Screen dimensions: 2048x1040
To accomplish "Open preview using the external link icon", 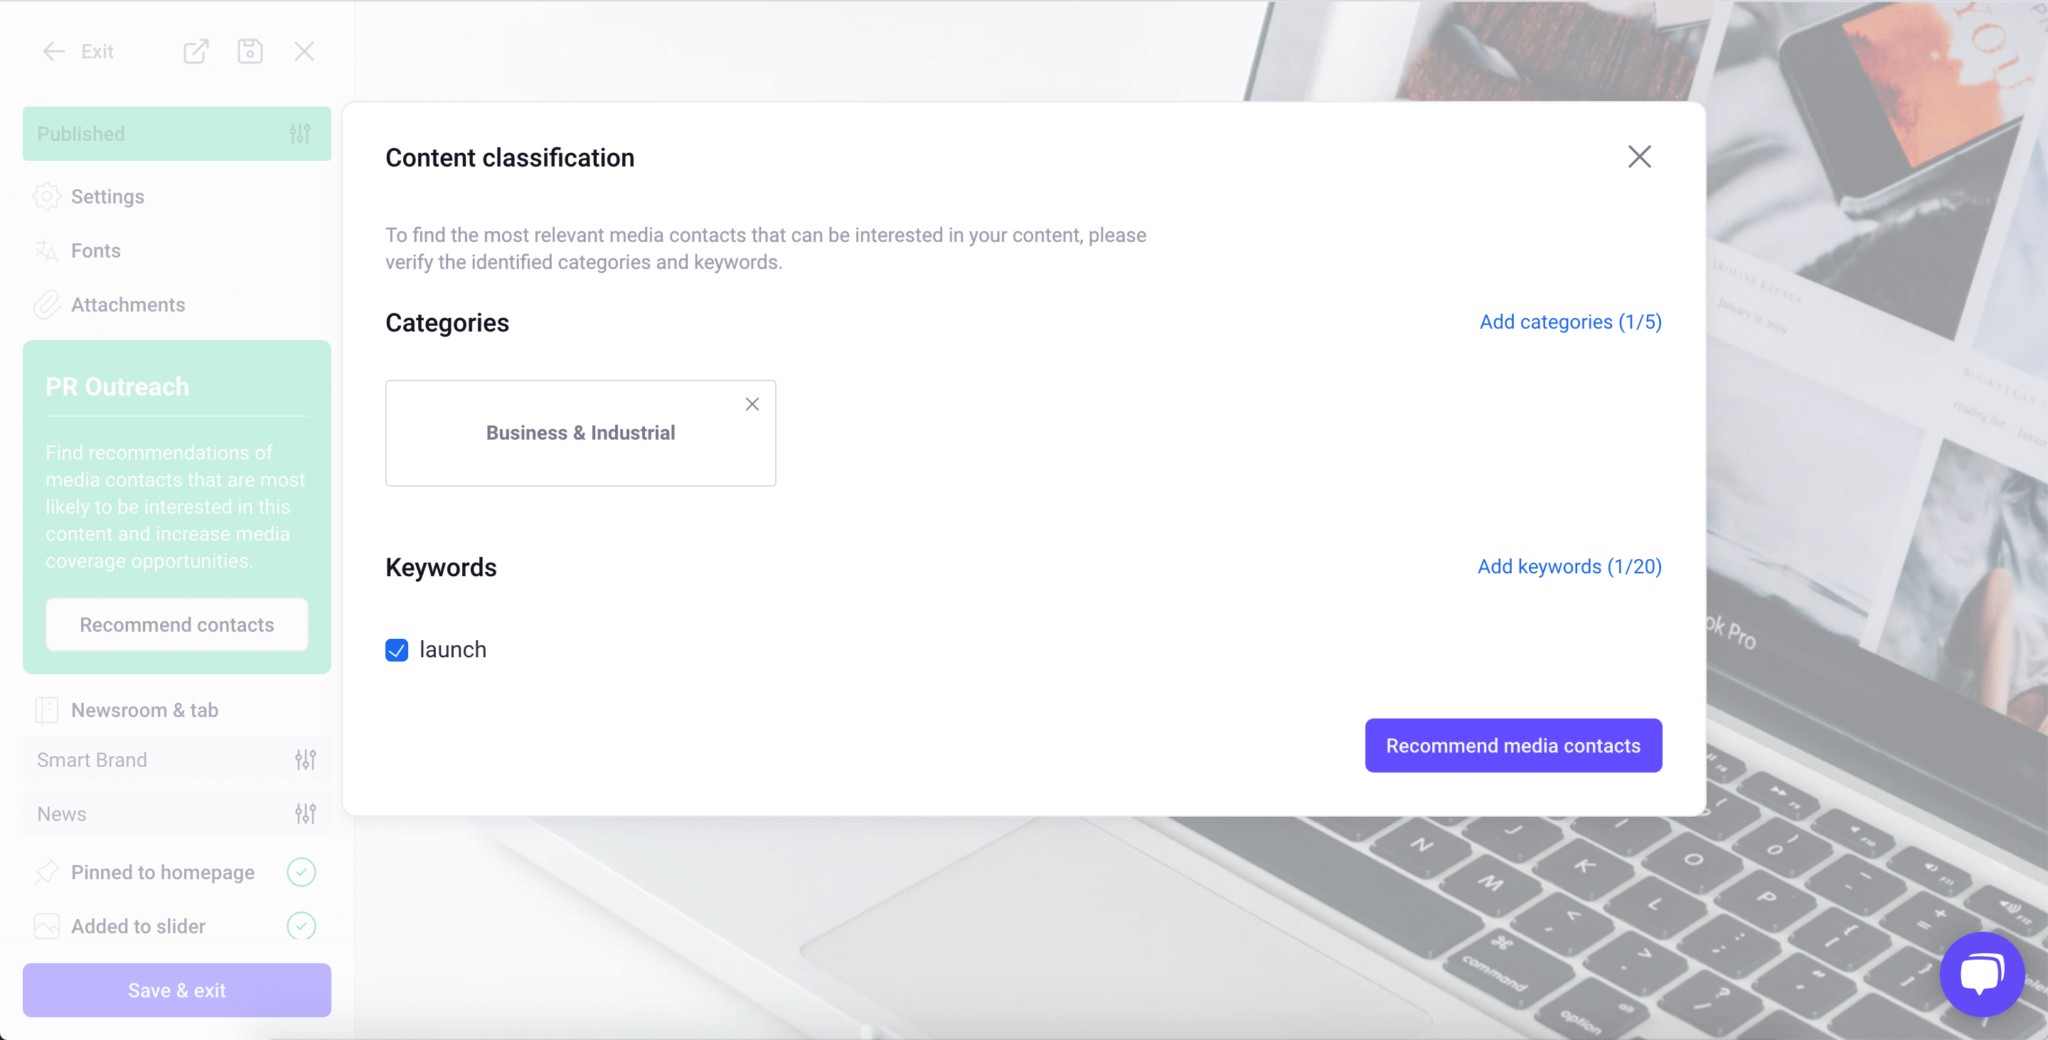I will pos(196,50).
